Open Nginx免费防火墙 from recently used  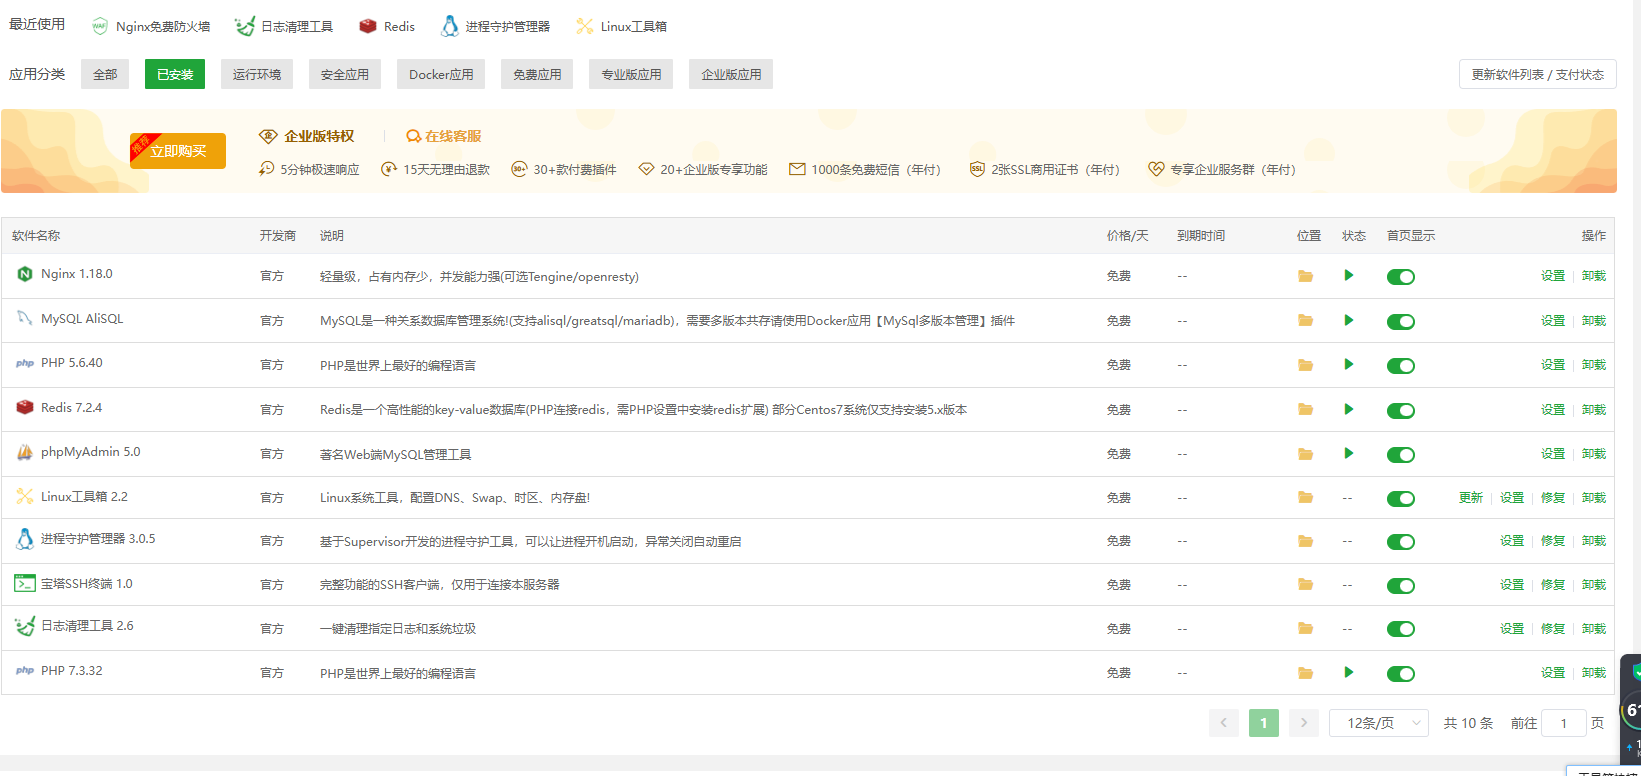tap(151, 27)
